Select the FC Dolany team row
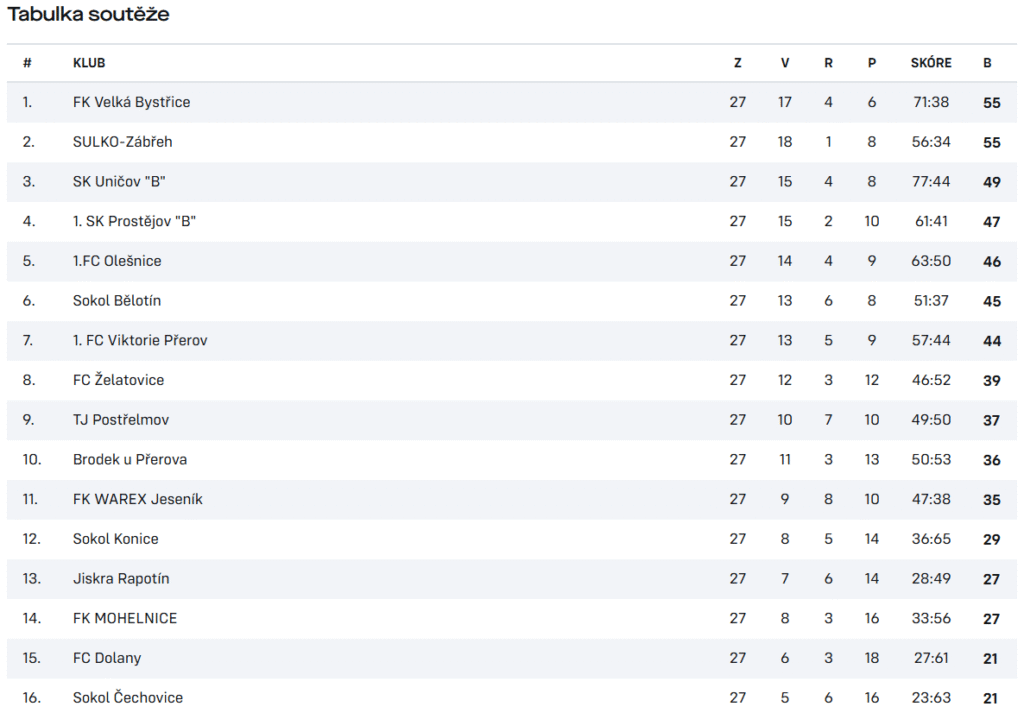1024x713 pixels. [511, 658]
